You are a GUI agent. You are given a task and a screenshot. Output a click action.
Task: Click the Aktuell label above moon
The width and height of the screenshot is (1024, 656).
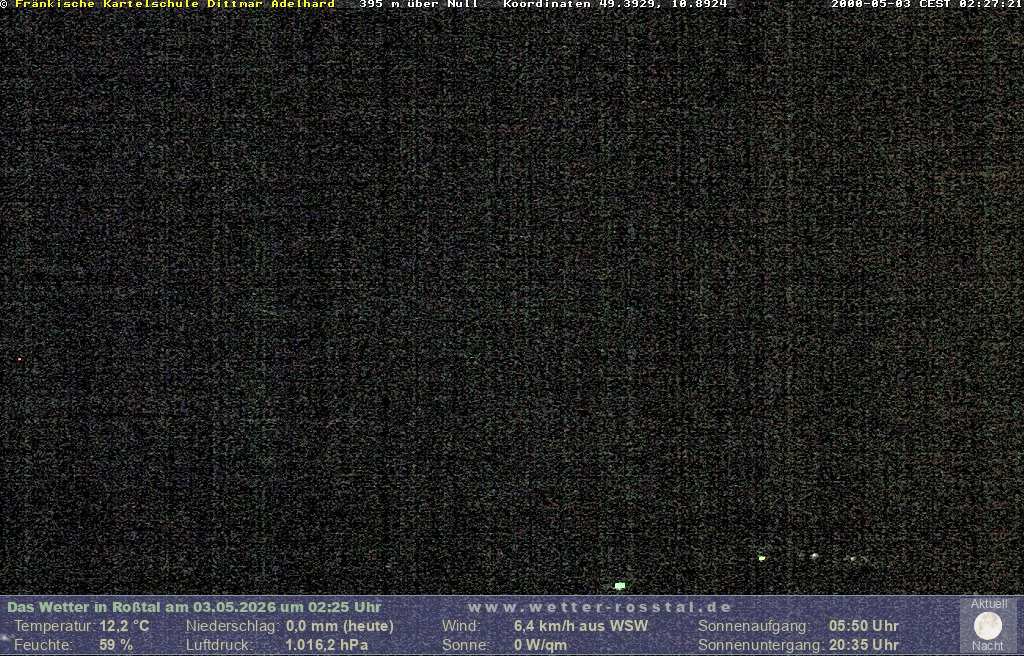989,604
